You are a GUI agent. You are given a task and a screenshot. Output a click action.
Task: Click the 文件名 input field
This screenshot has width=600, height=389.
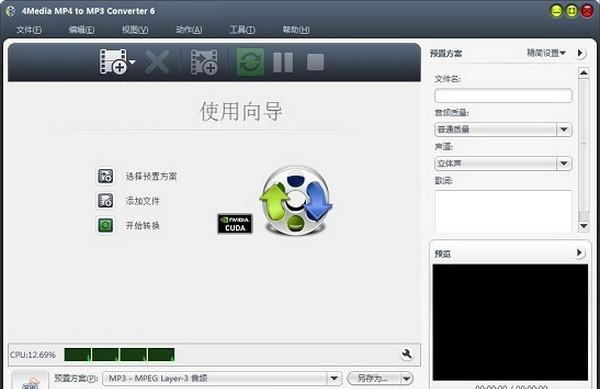tap(503, 96)
